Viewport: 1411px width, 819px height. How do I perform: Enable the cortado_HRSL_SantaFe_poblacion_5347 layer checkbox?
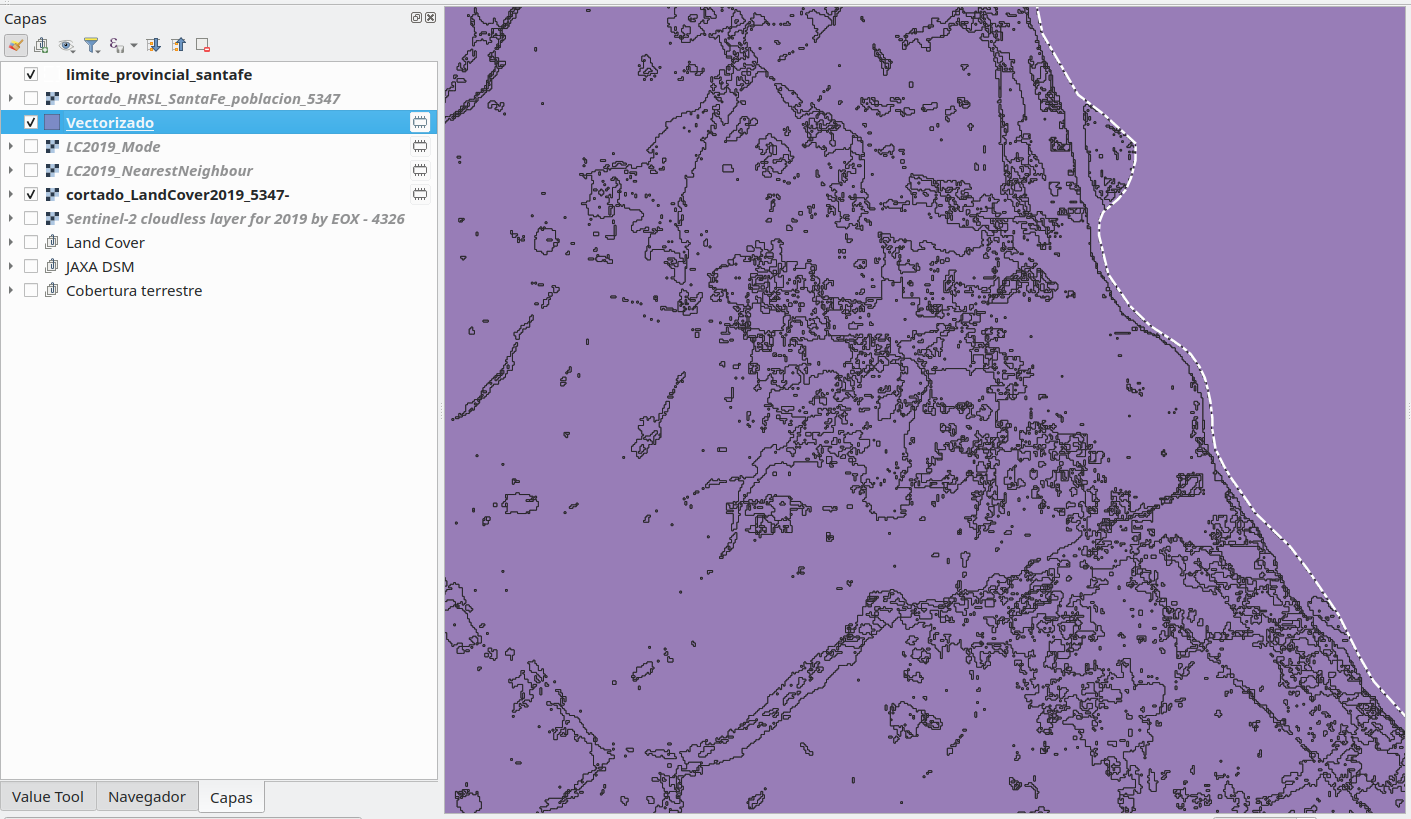tap(31, 98)
